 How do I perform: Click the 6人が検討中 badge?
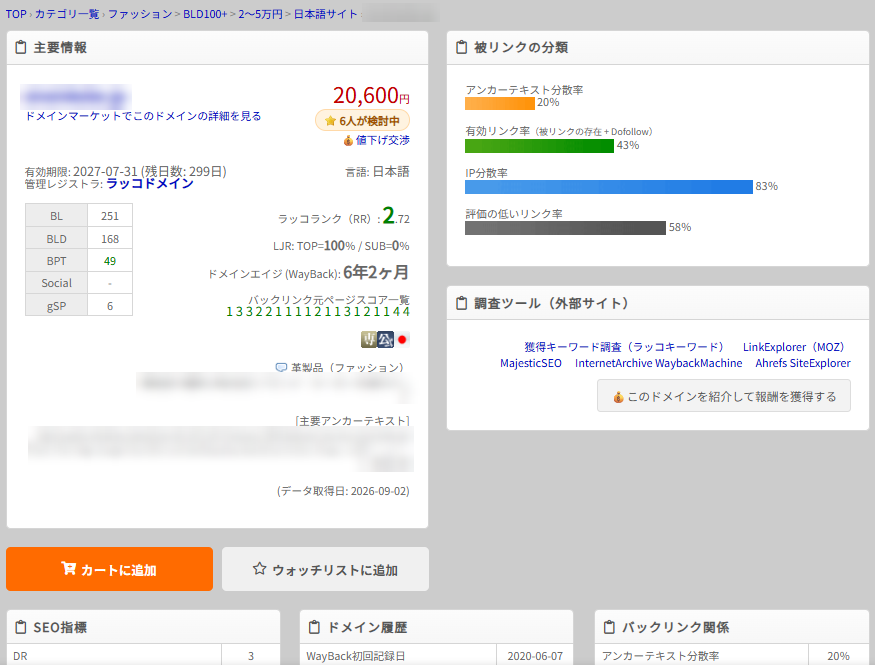coord(362,121)
